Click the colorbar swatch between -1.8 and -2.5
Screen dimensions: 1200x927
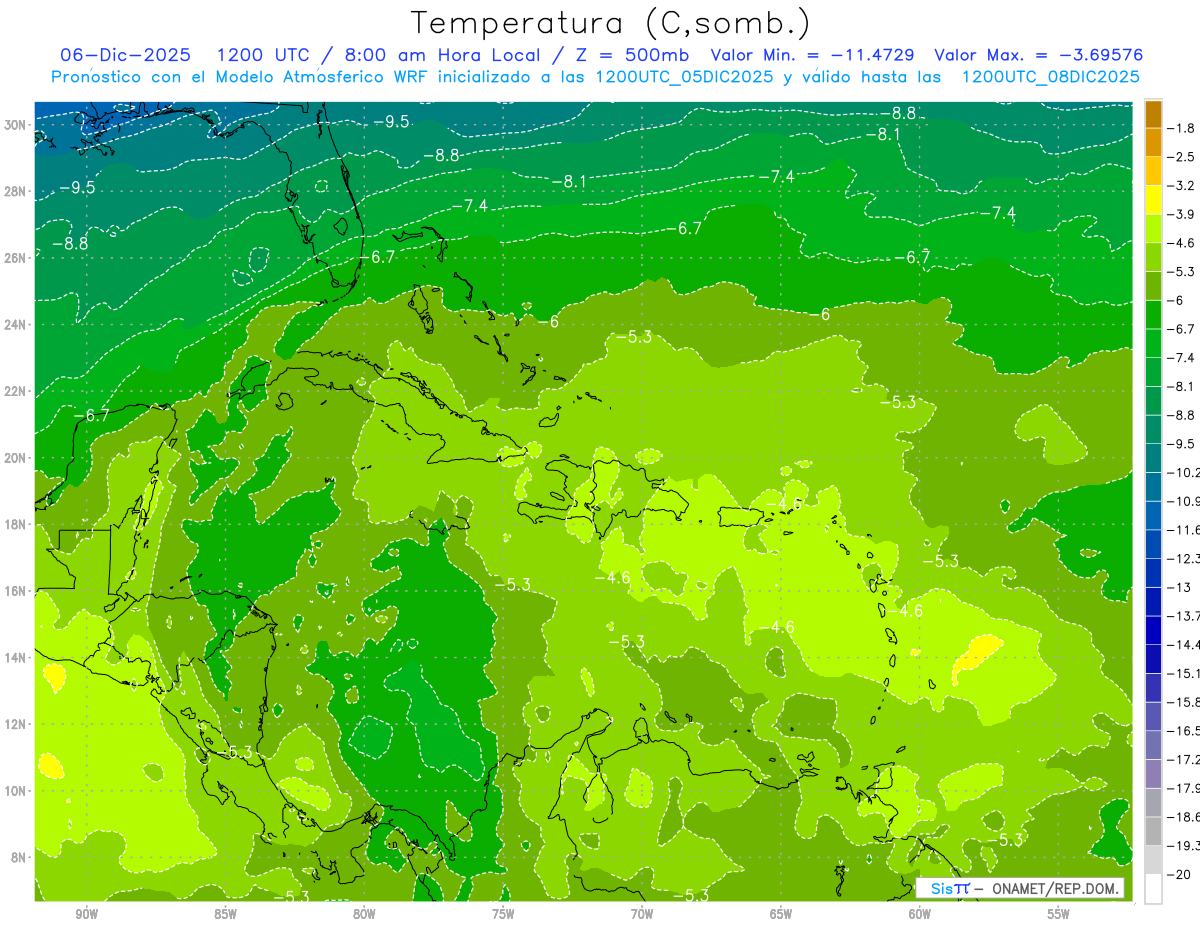pos(1153,142)
